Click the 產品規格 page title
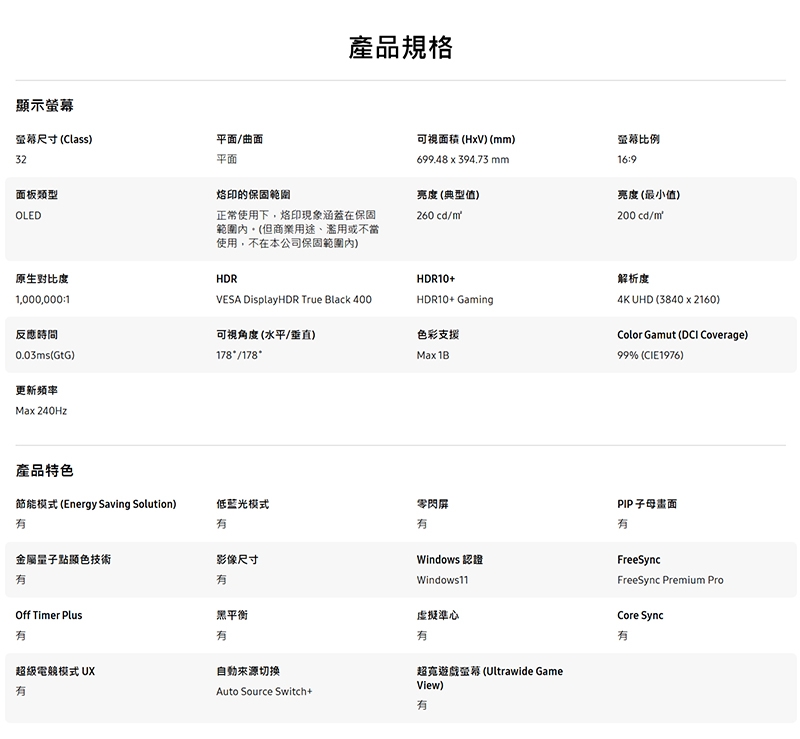This screenshot has width=800, height=739. pyautogui.click(x=400, y=47)
